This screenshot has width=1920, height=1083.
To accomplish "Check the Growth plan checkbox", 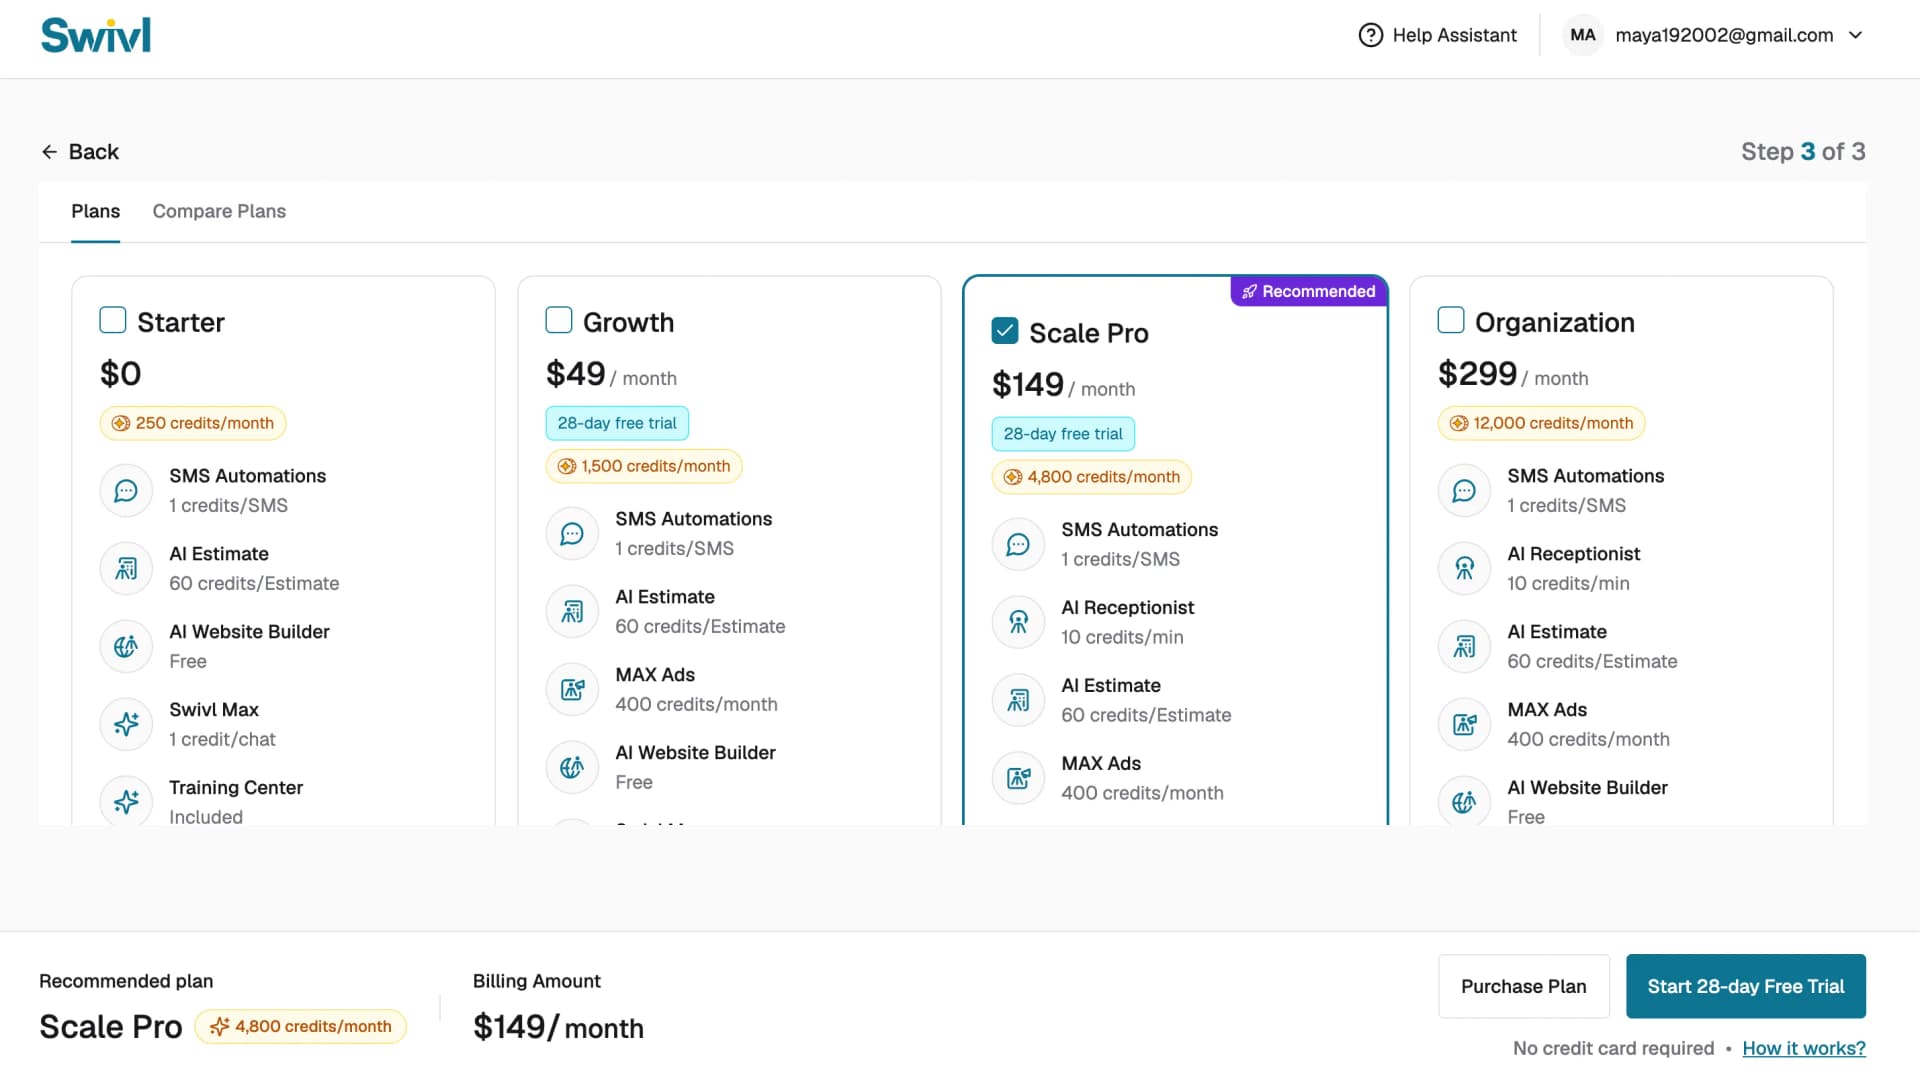I will (x=559, y=320).
